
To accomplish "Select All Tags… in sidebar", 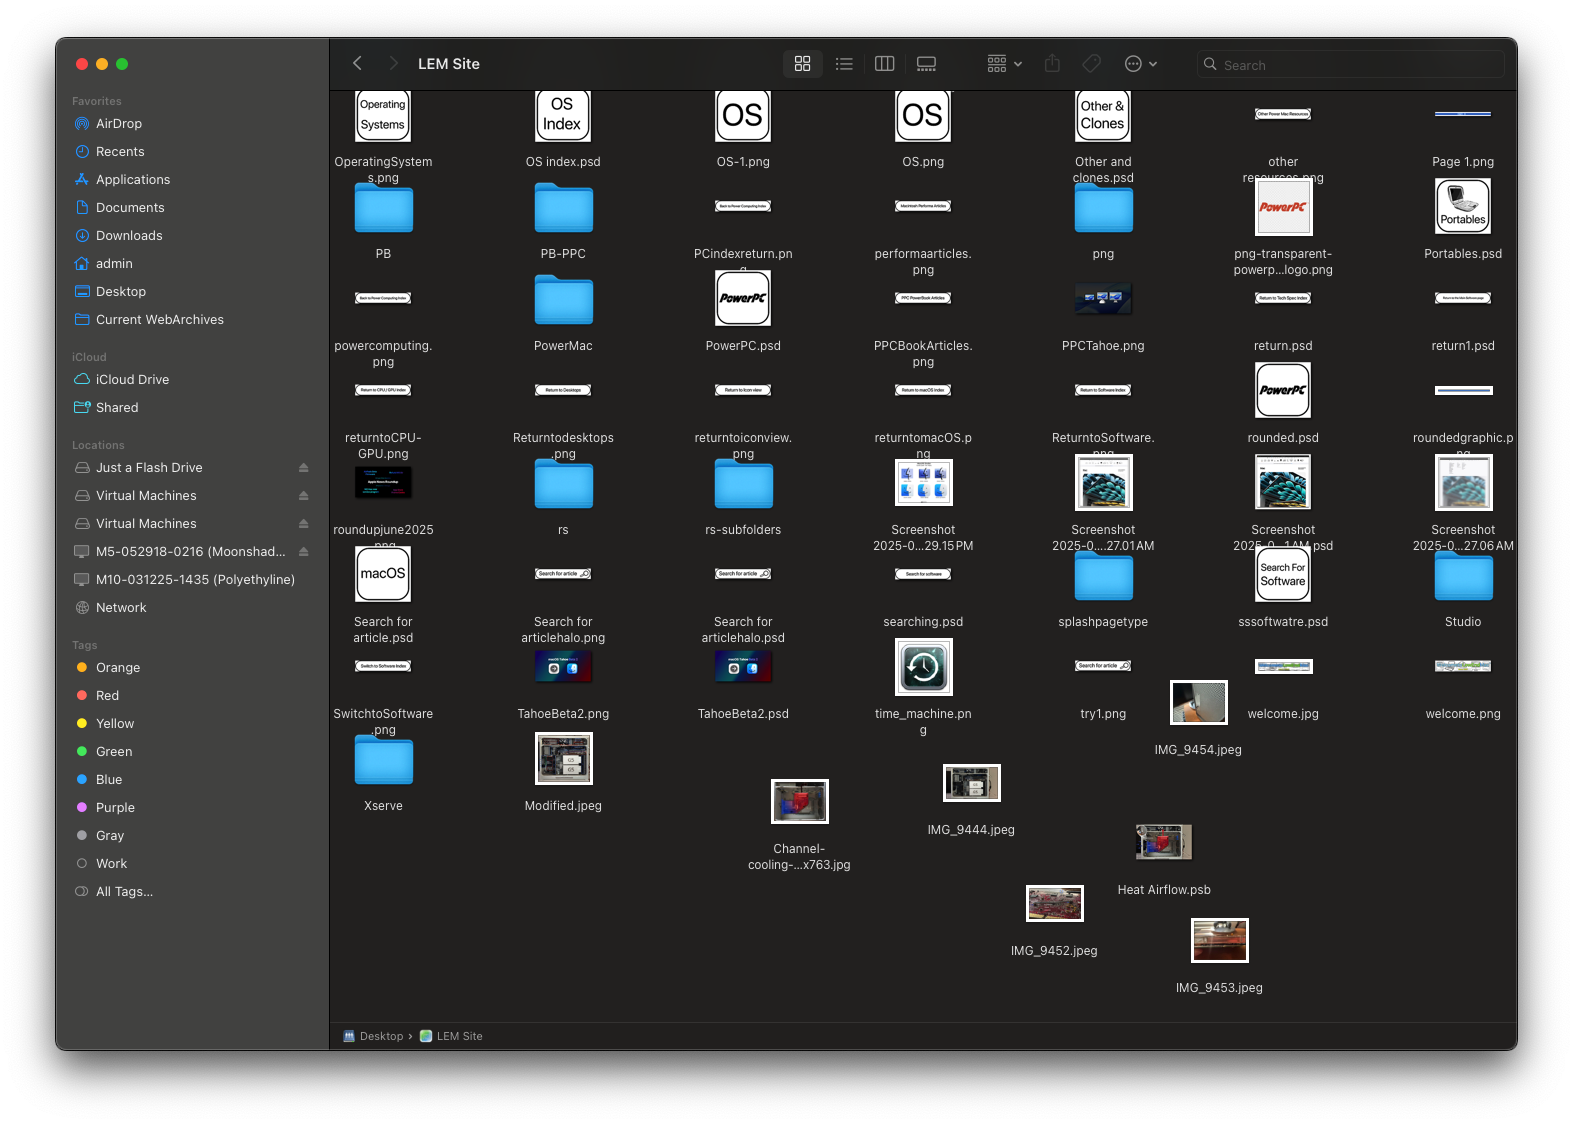I will (x=124, y=892).
